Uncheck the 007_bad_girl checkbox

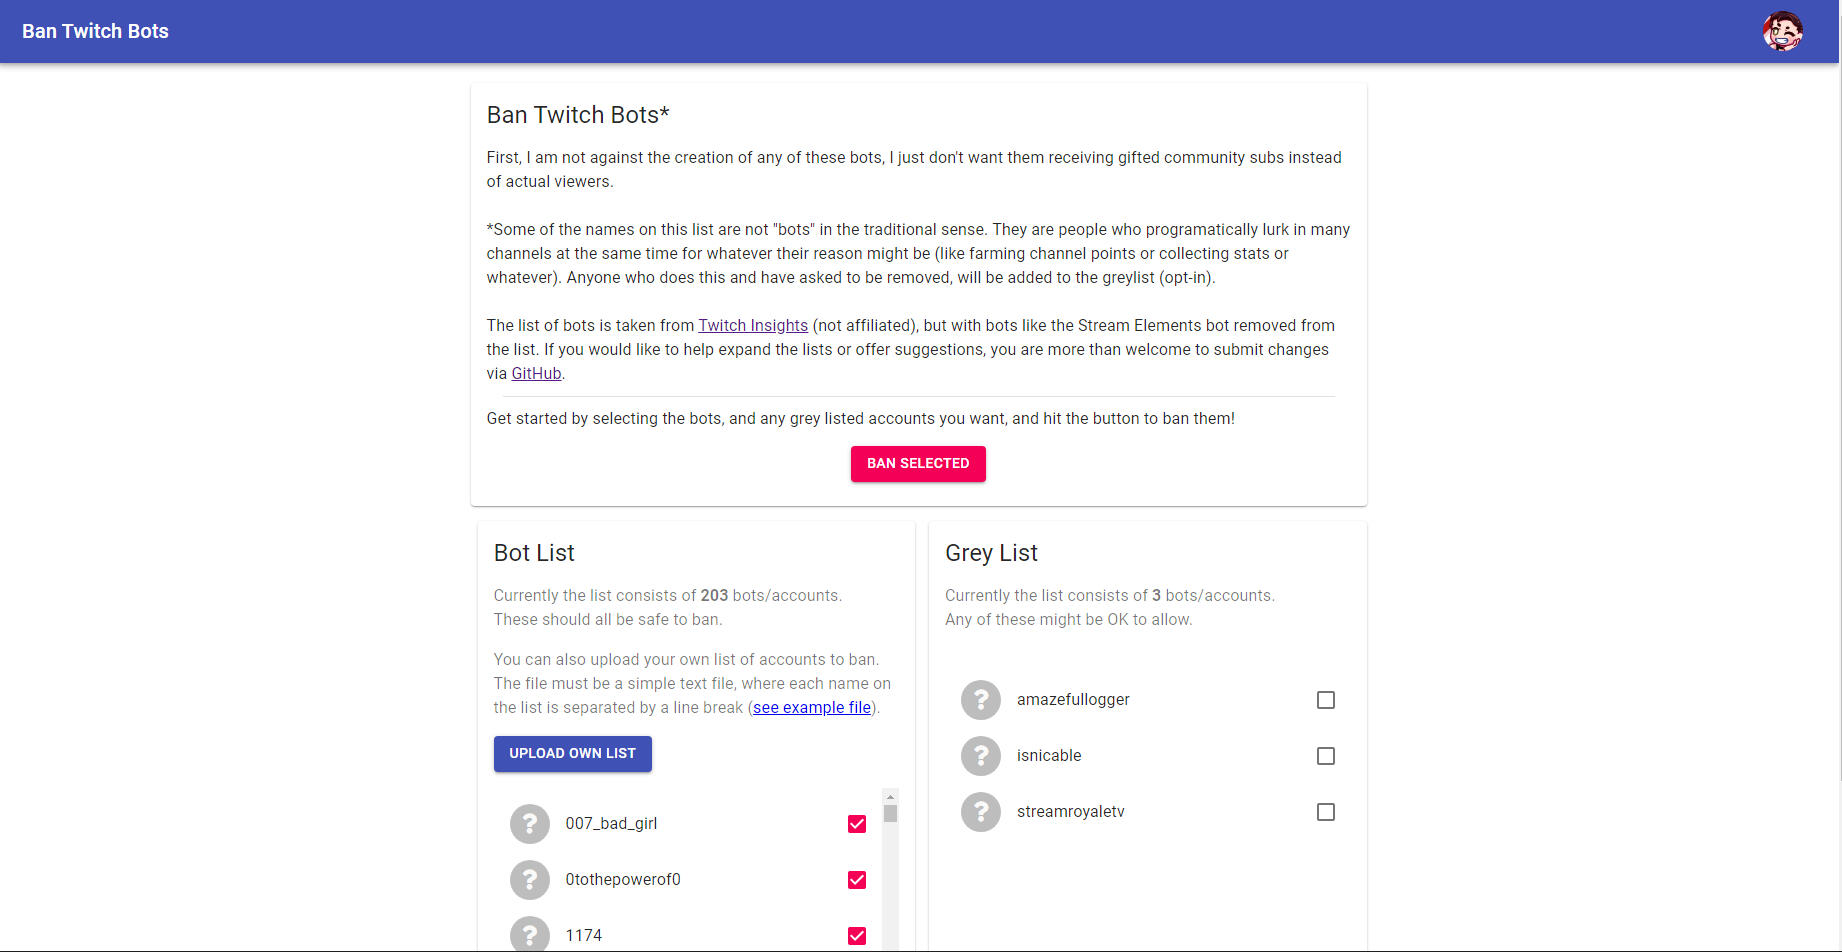point(857,824)
